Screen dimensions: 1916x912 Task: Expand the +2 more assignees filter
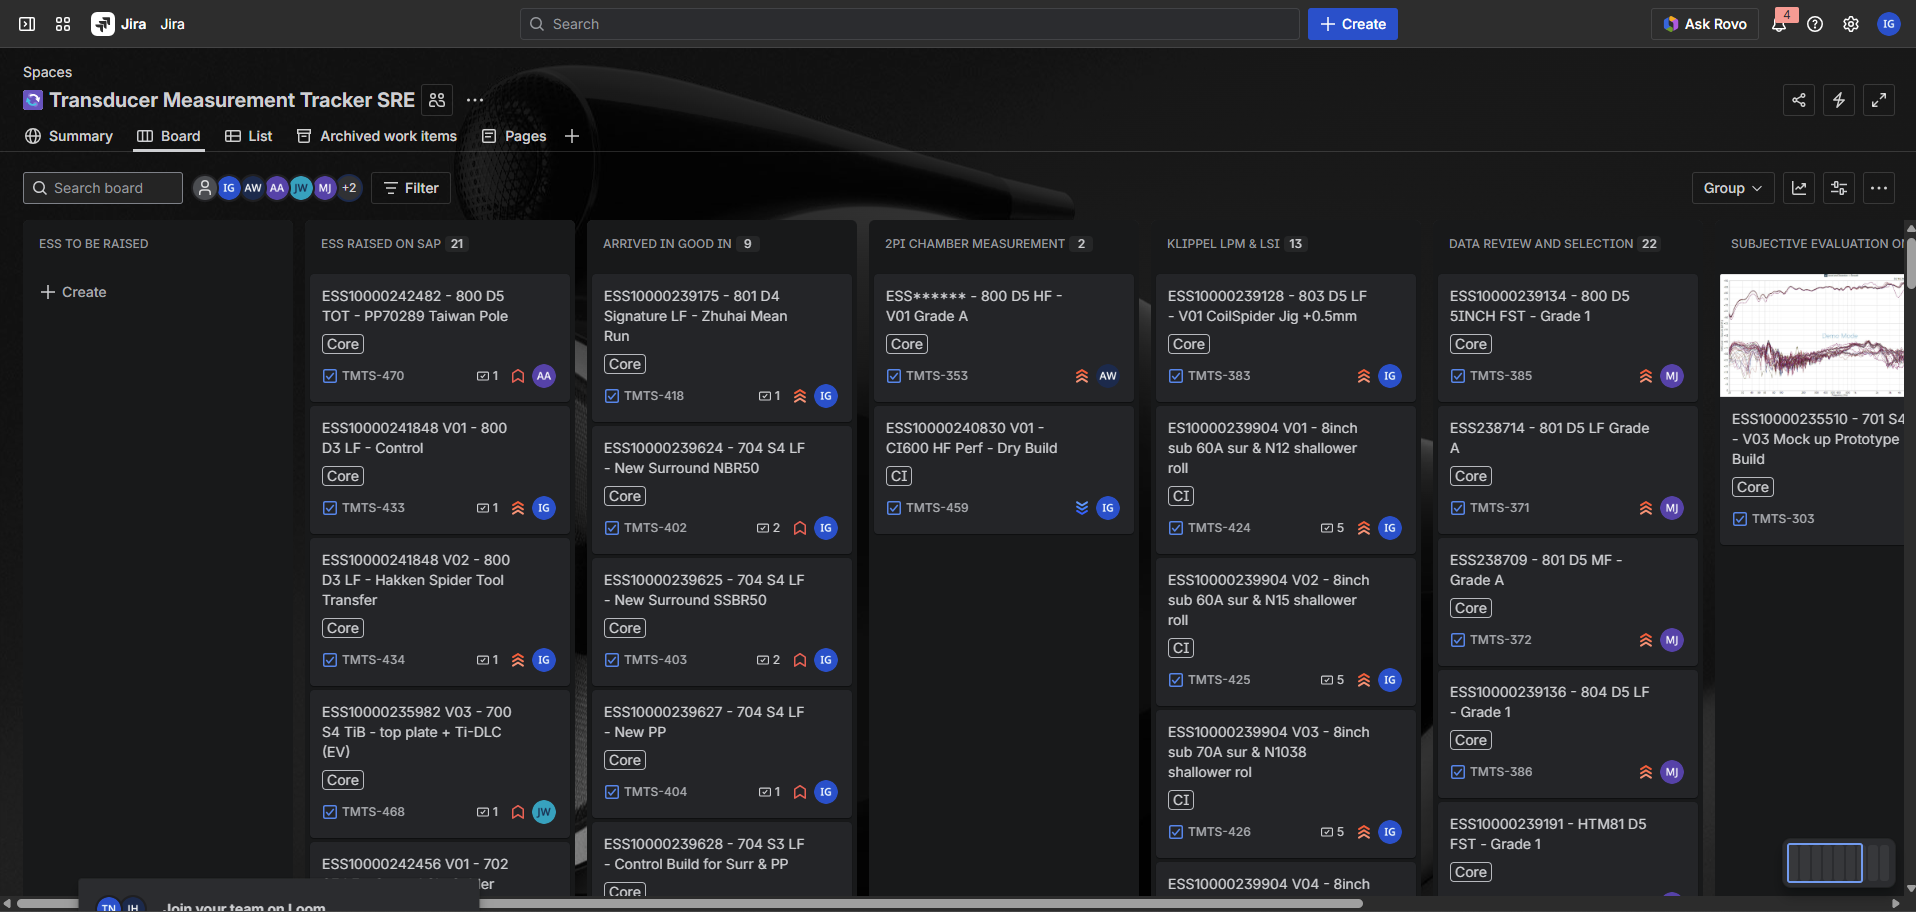pyautogui.click(x=349, y=188)
